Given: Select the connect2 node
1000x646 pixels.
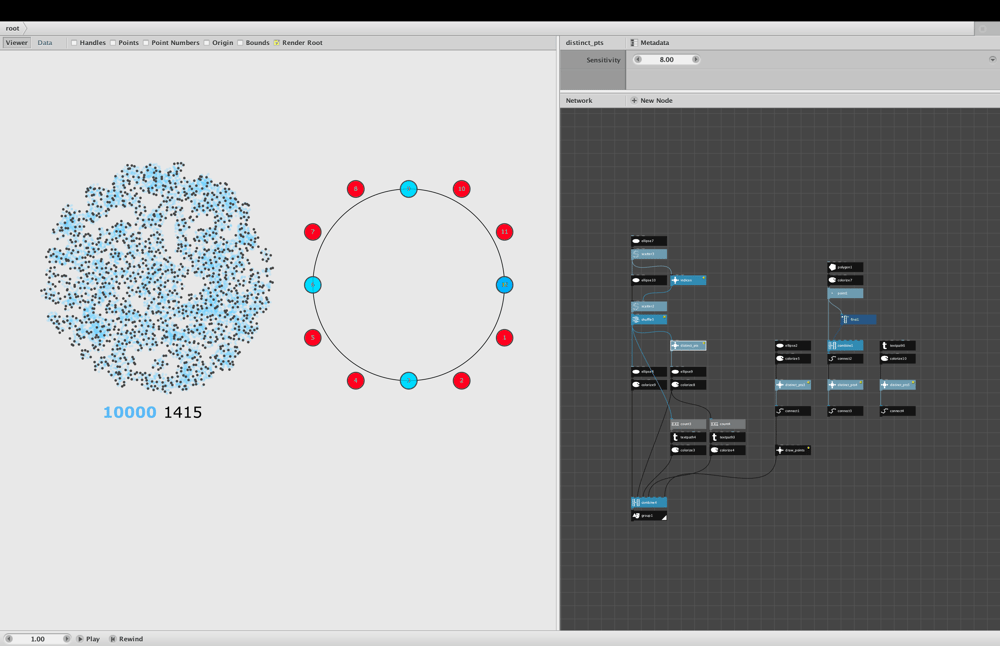Looking at the screenshot, I should coord(845,358).
